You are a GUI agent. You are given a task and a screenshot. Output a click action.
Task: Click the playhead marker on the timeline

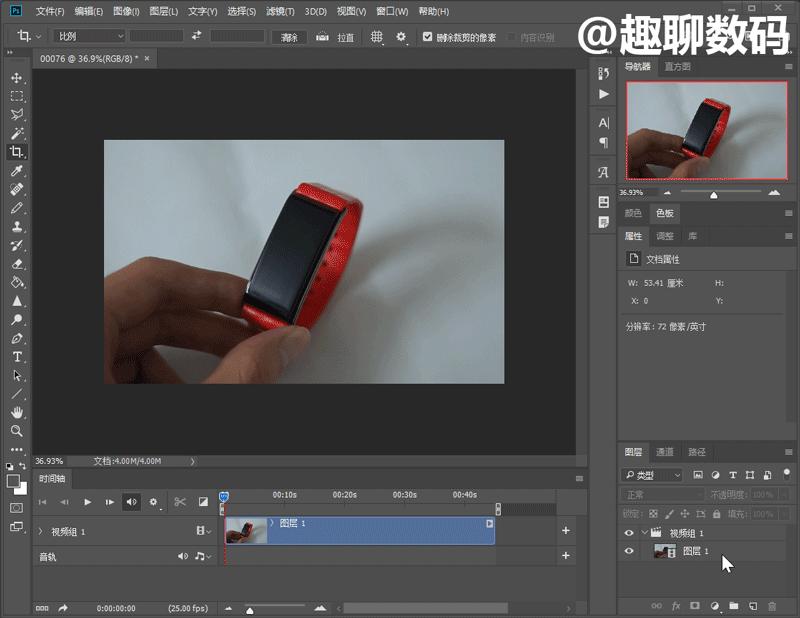[225, 495]
